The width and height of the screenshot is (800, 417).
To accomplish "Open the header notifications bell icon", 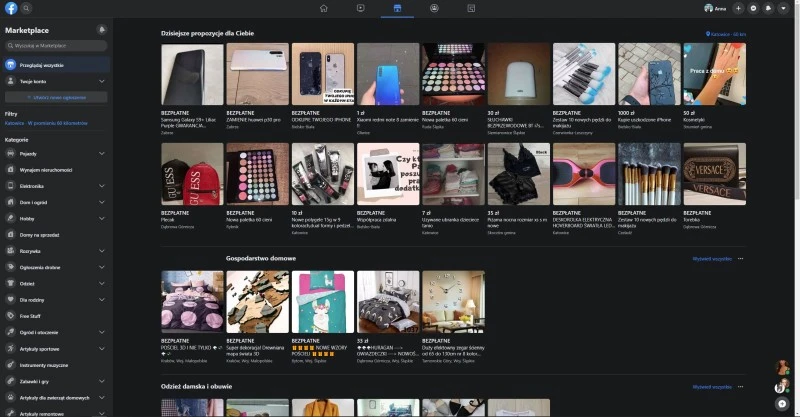I will click(768, 8).
